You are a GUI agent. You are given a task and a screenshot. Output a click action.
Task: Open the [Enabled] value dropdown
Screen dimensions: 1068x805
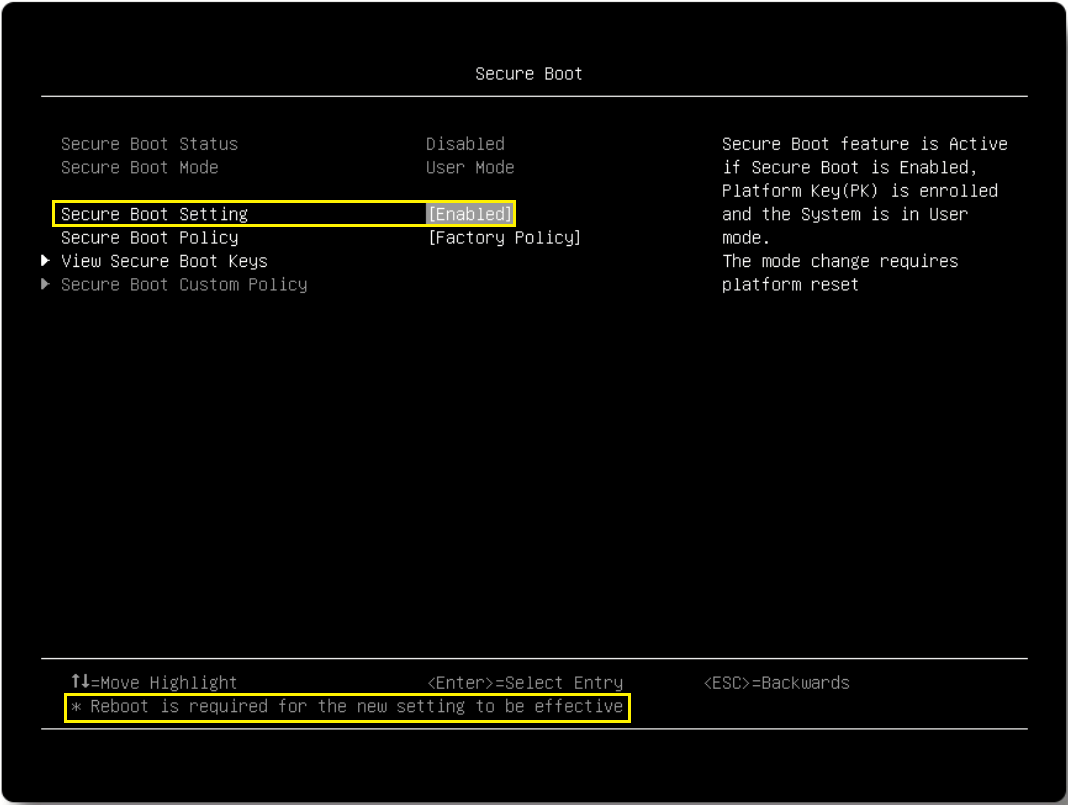(470, 214)
